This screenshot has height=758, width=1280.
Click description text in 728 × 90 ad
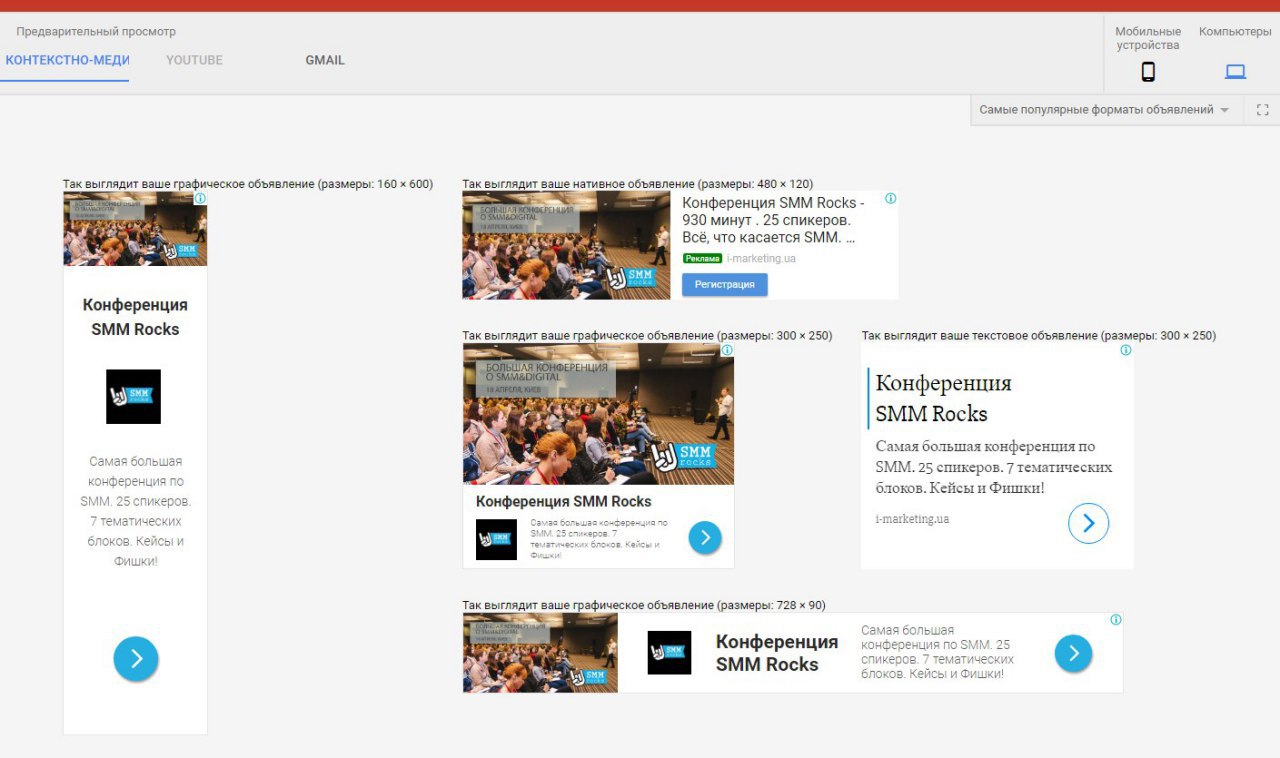(937, 652)
